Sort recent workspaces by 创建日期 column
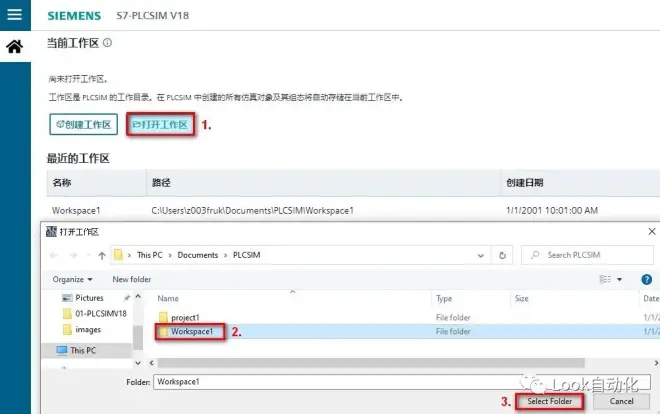 [x=524, y=183]
